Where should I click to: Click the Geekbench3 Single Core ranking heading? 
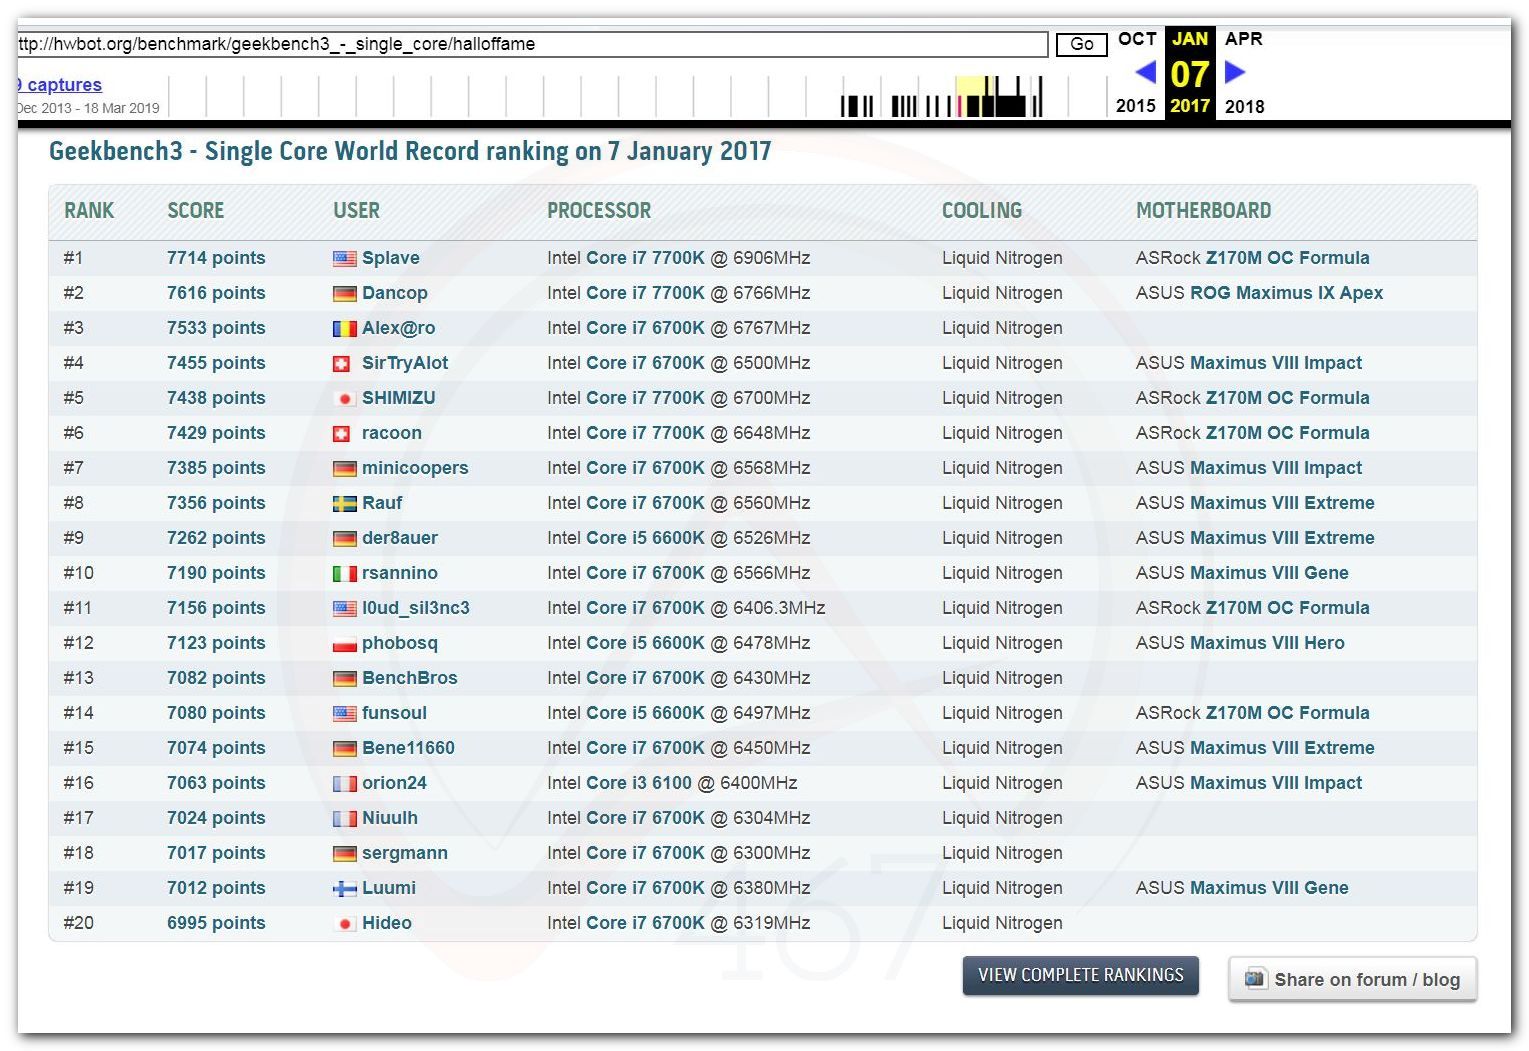(x=410, y=151)
